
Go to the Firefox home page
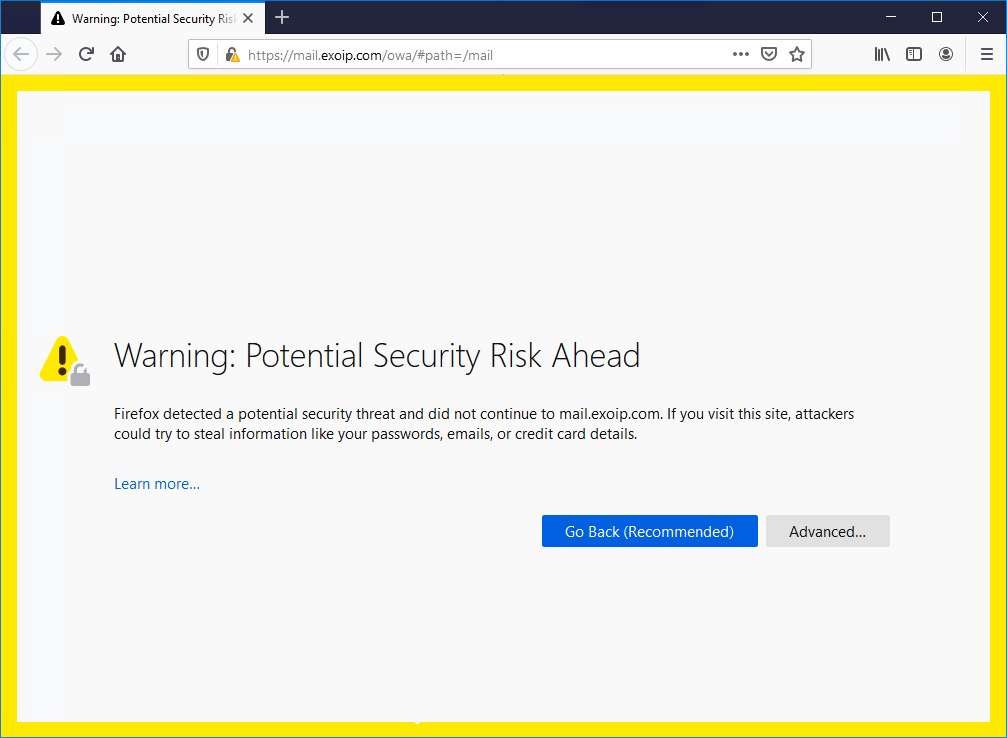coord(118,54)
